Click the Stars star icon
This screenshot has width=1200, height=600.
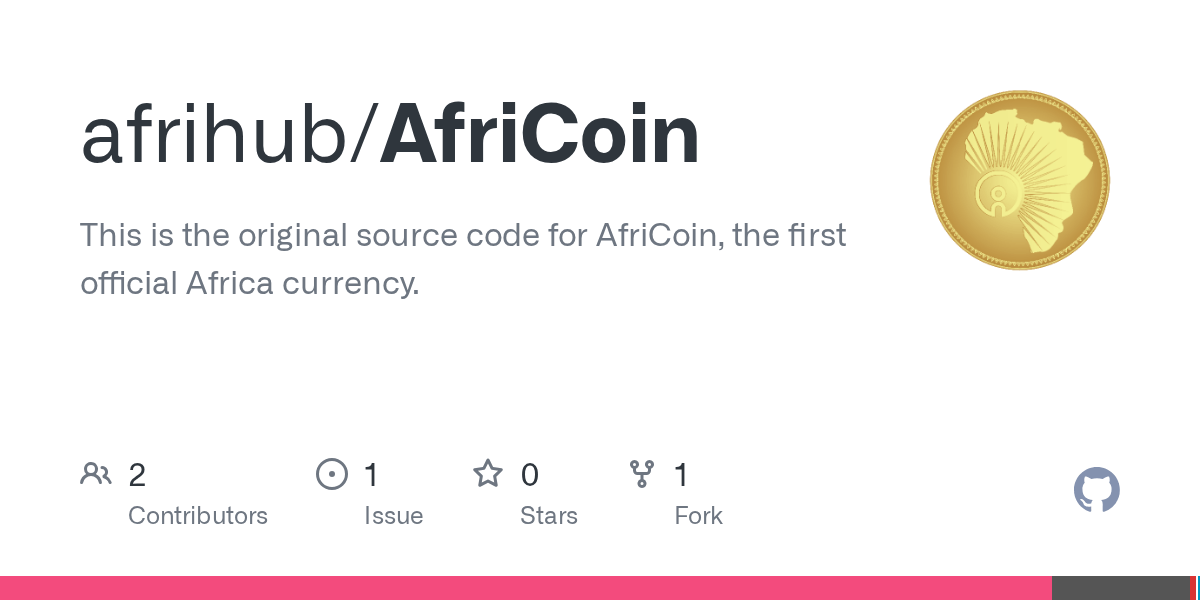[487, 474]
